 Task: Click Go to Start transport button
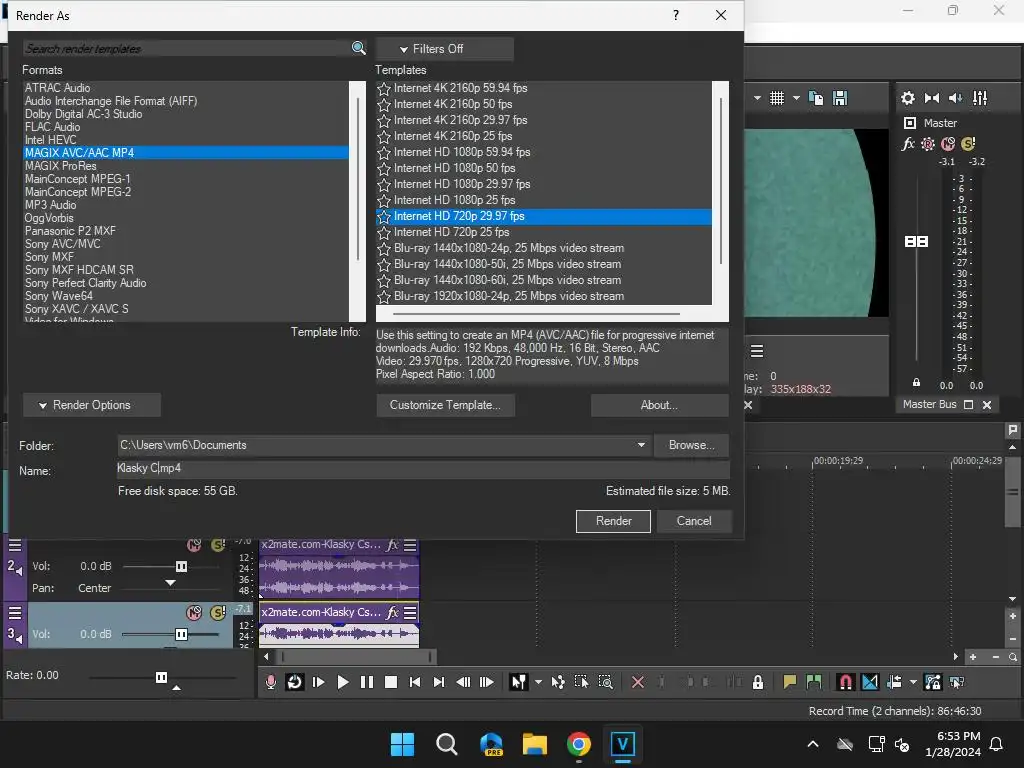coord(415,682)
